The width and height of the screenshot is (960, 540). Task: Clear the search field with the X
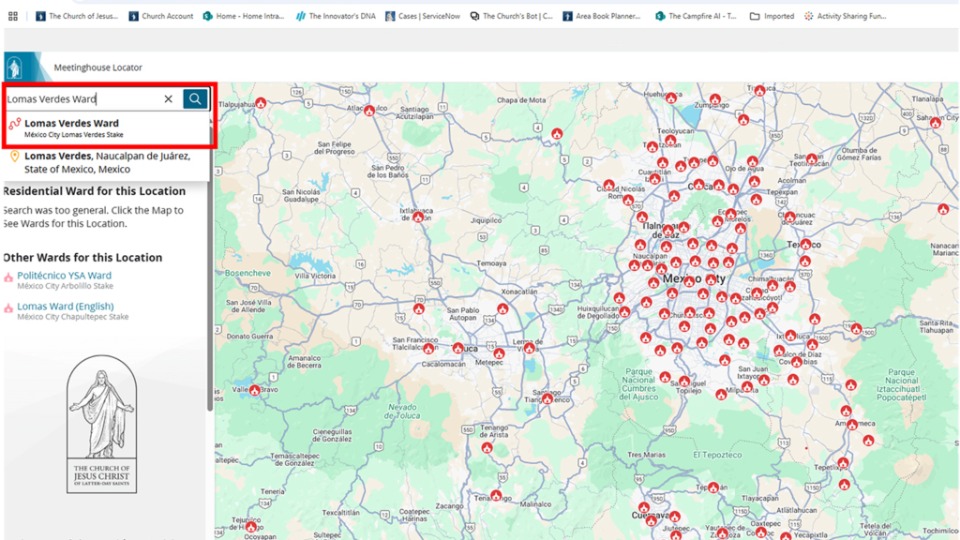point(168,99)
